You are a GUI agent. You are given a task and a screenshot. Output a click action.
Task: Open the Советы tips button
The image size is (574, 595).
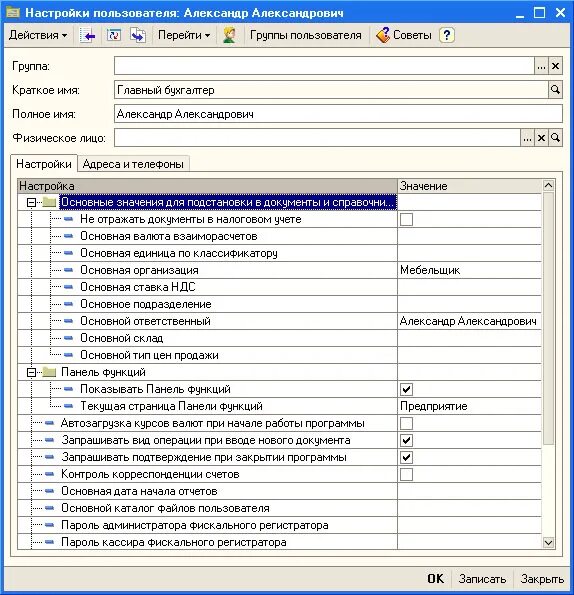(404, 35)
